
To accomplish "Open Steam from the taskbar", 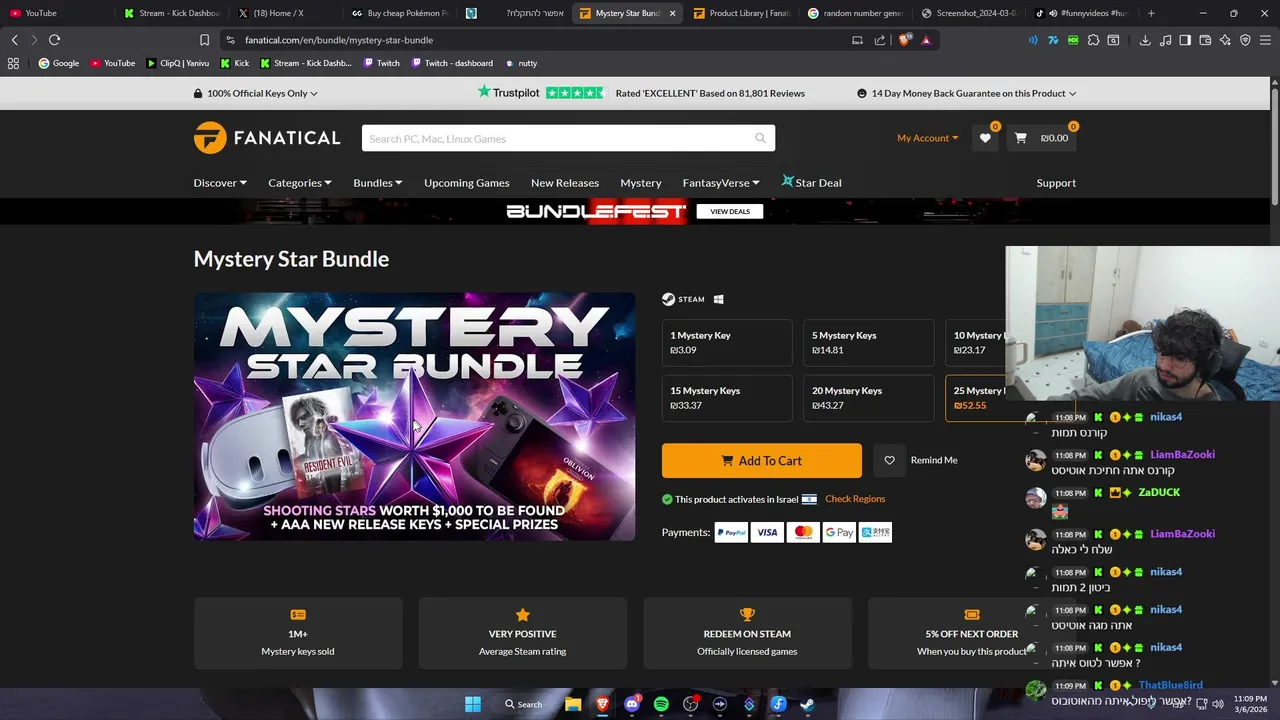I will click(807, 704).
